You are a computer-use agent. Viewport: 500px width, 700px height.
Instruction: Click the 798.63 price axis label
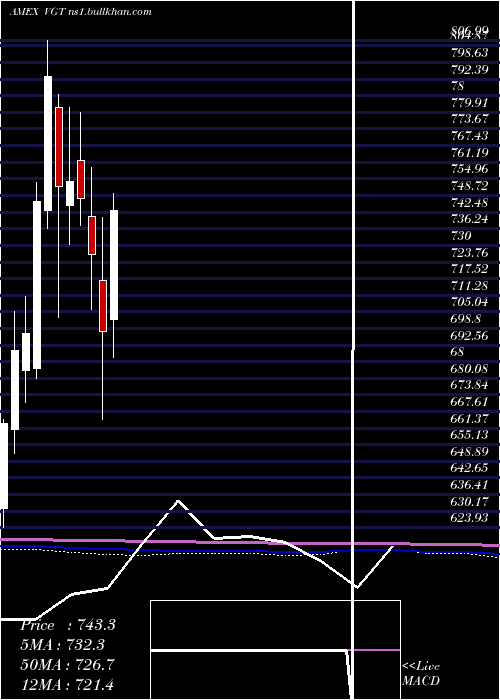470,53
